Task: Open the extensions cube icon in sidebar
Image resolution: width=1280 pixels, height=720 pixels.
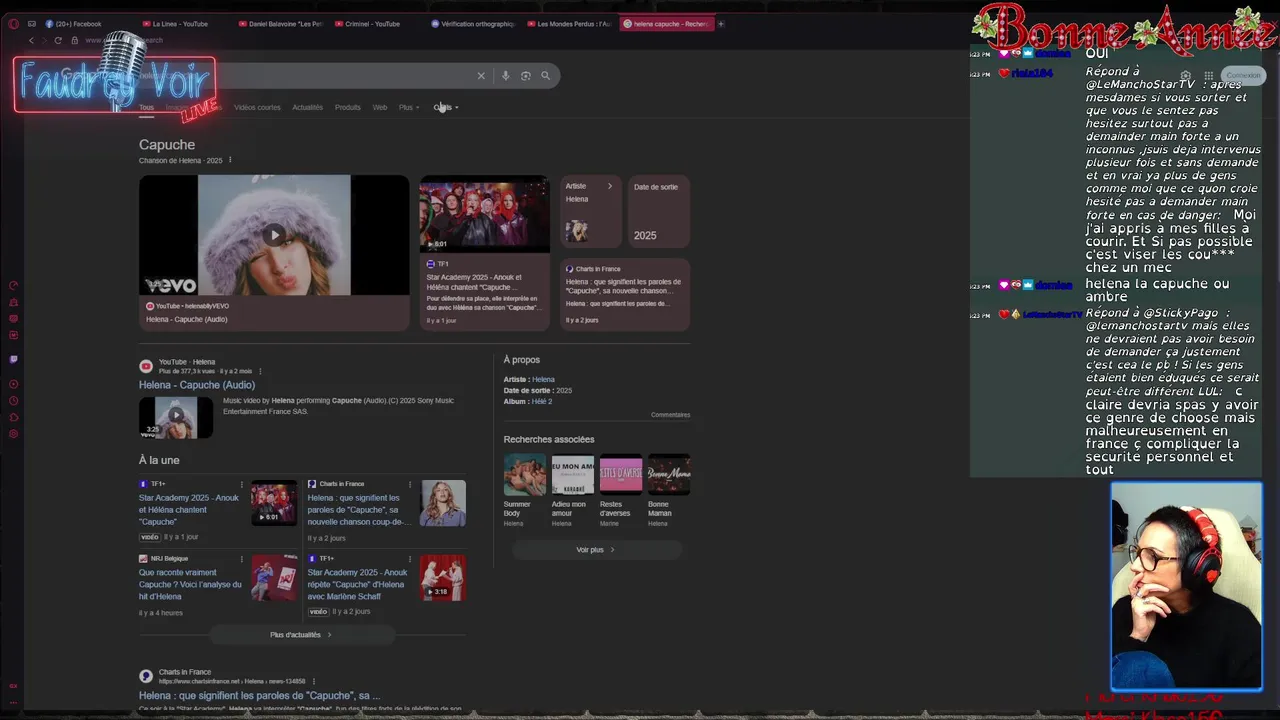Action: (13, 417)
